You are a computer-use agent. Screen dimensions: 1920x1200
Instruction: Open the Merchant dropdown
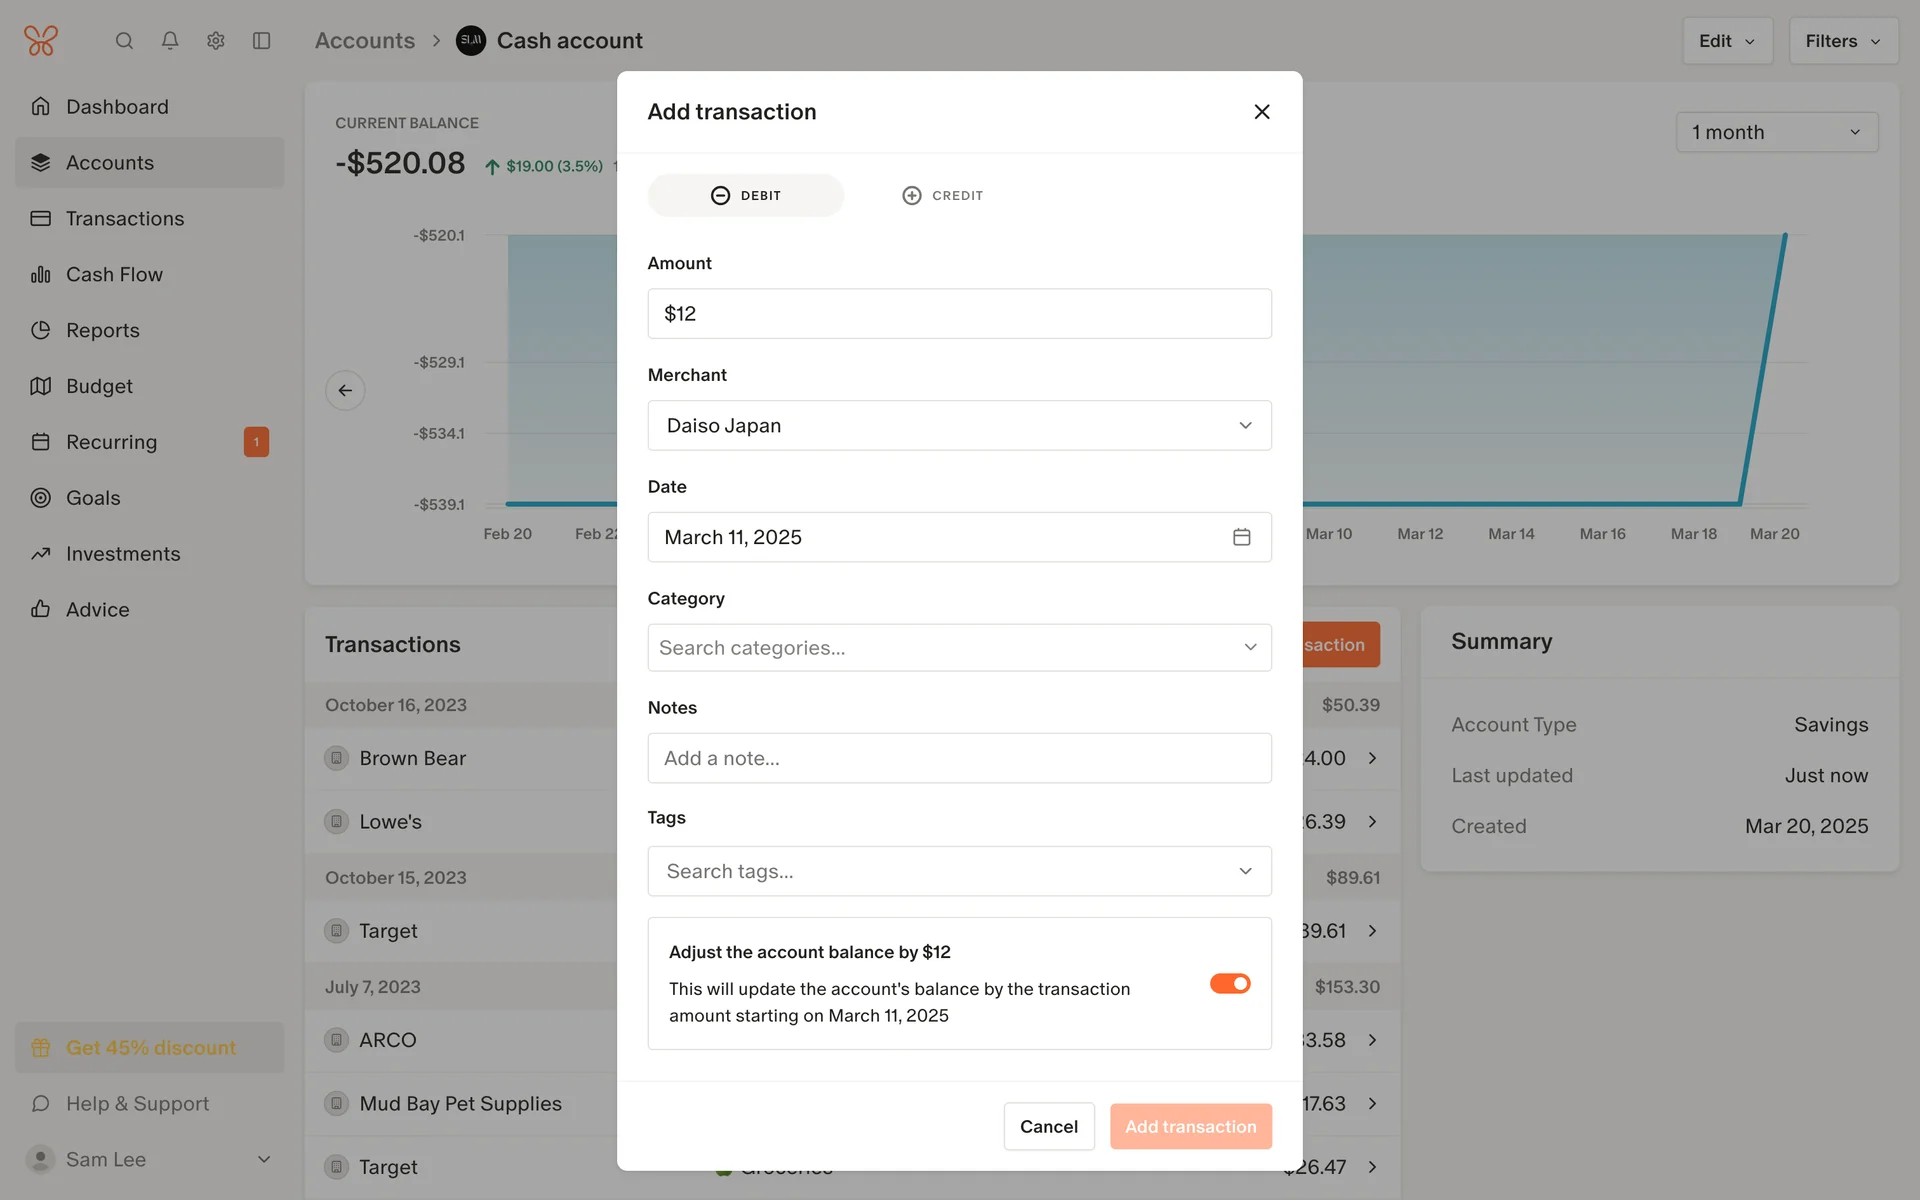(959, 426)
